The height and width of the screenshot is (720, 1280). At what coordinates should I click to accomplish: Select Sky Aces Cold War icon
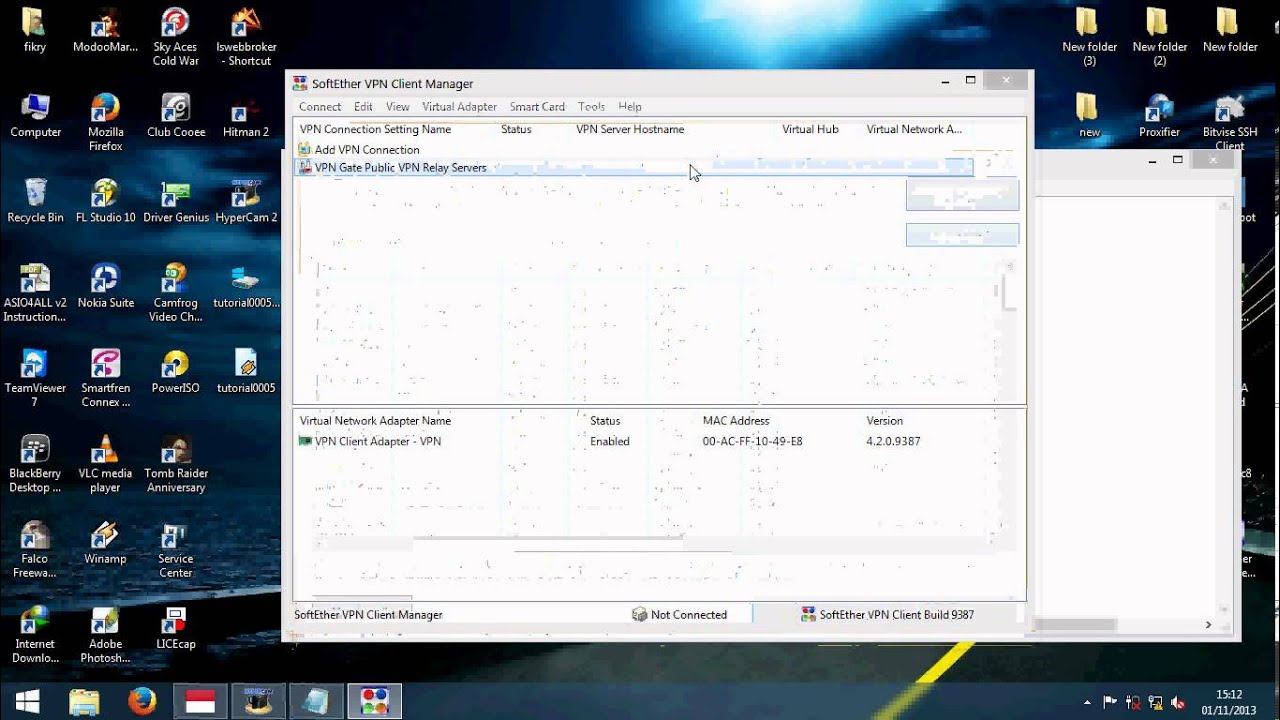click(176, 38)
